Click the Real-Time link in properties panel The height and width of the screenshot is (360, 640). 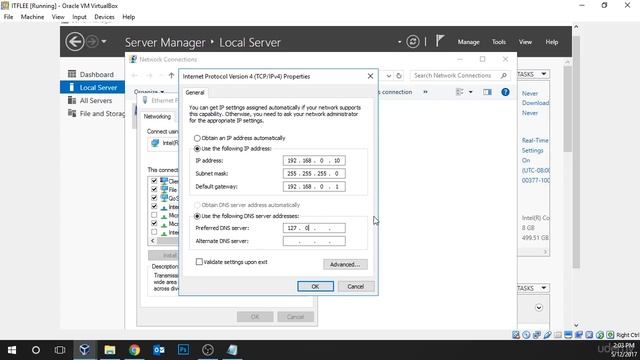(x=535, y=140)
